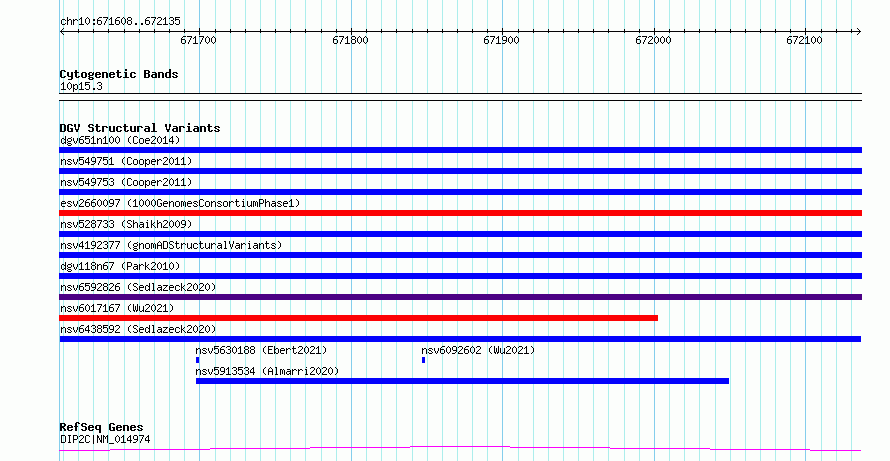The width and height of the screenshot is (890, 461).
Task: Click the blue bar for nsv528733
Action: click(460, 234)
